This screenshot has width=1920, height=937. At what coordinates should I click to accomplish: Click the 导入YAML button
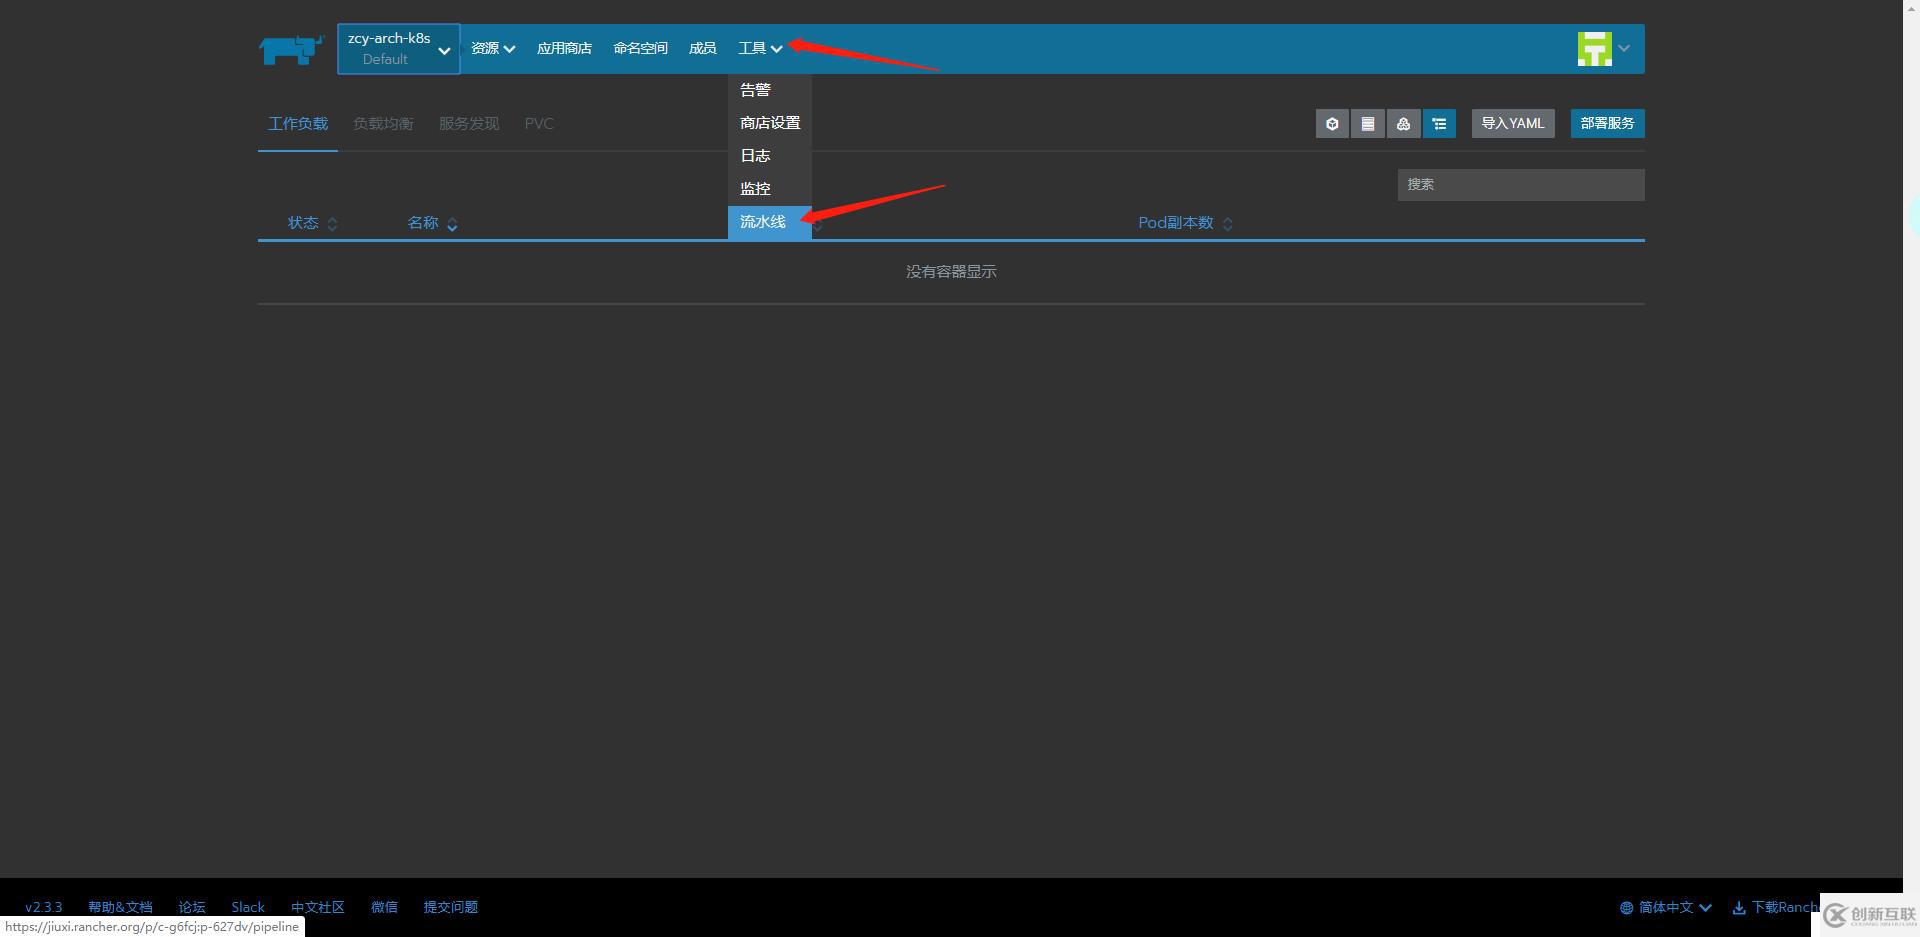coord(1512,123)
